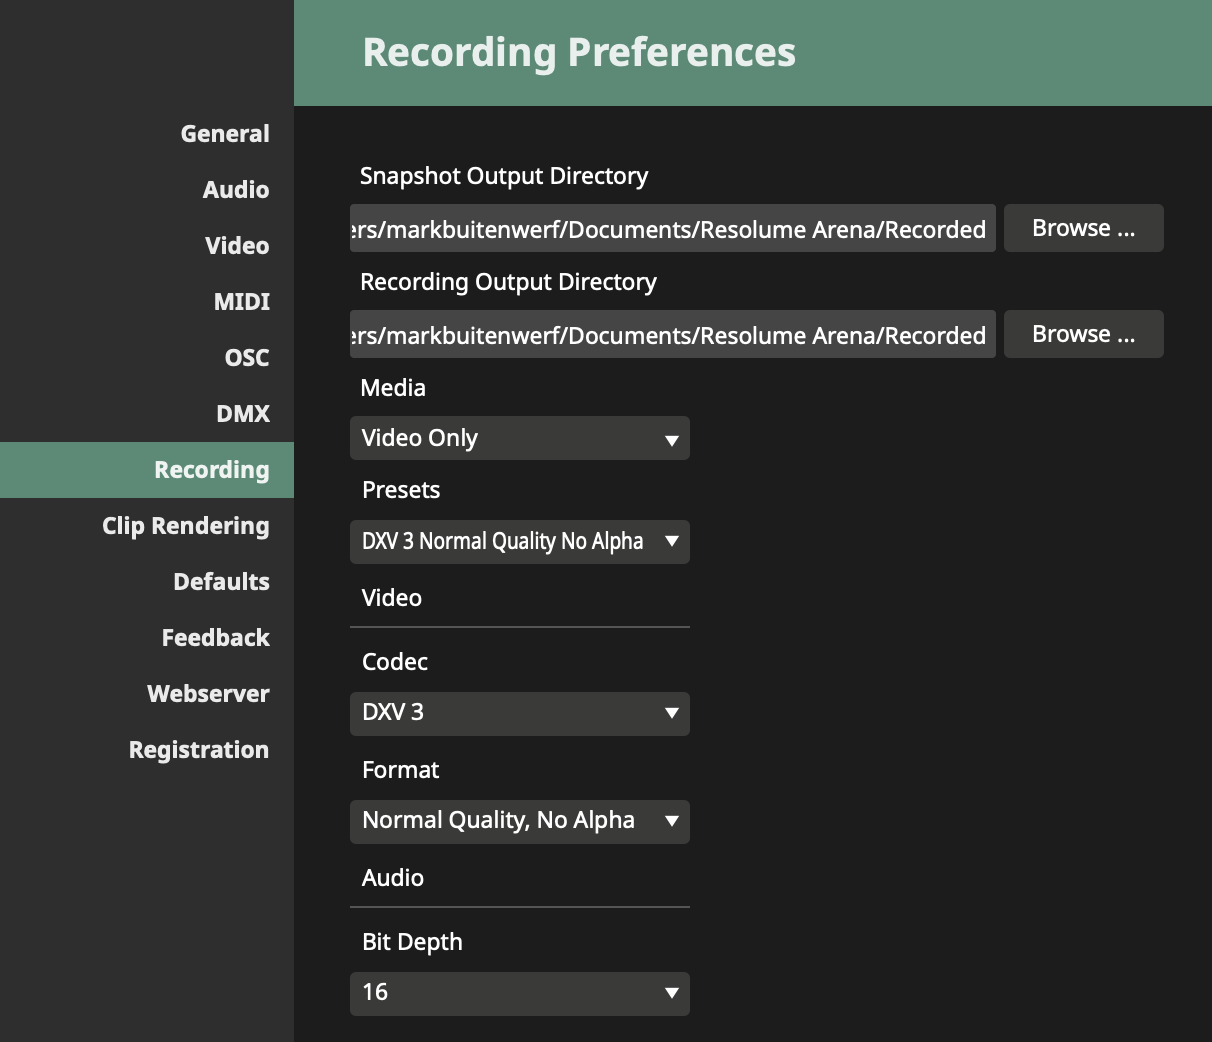
Task: Open the Feedback preferences section
Action: [x=215, y=637]
